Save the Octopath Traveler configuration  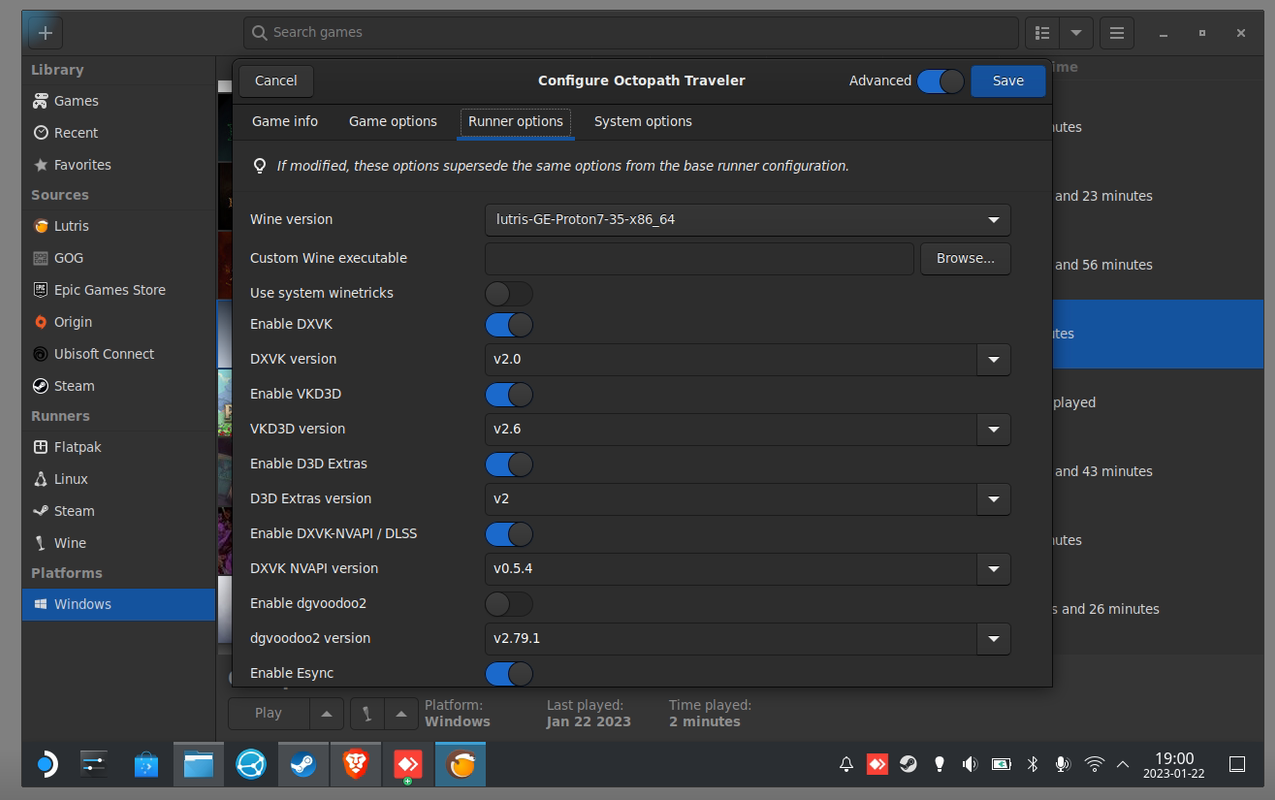pyautogui.click(x=1008, y=81)
